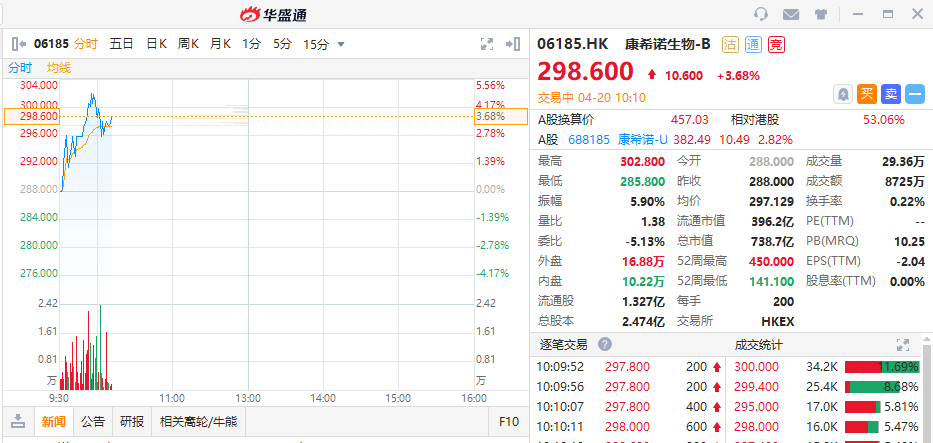Click the 通 stock connect tag
Screen dimensions: 933x443
[x=753, y=44]
